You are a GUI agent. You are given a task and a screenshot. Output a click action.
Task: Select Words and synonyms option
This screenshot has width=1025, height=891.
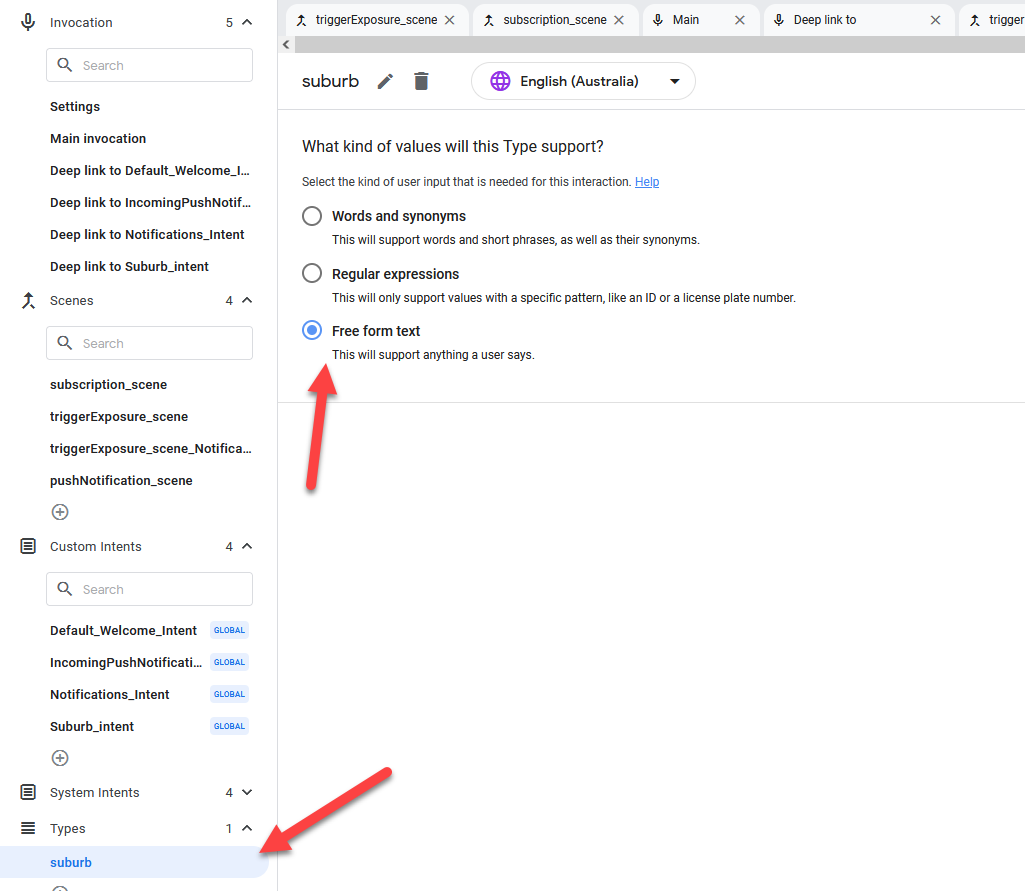312,216
